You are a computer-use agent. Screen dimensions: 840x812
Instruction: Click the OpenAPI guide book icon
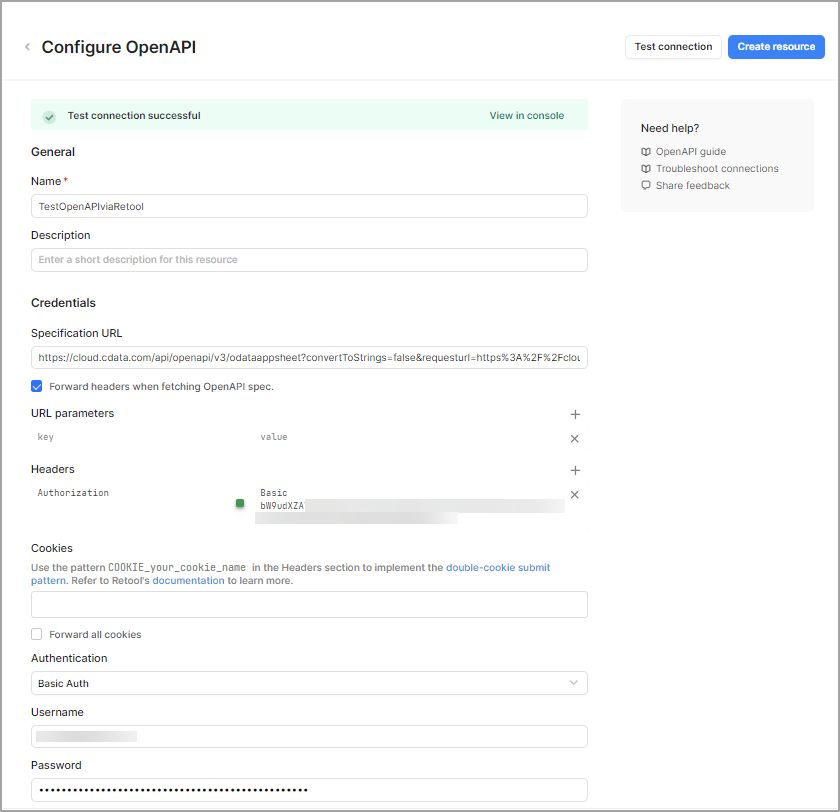pos(646,151)
